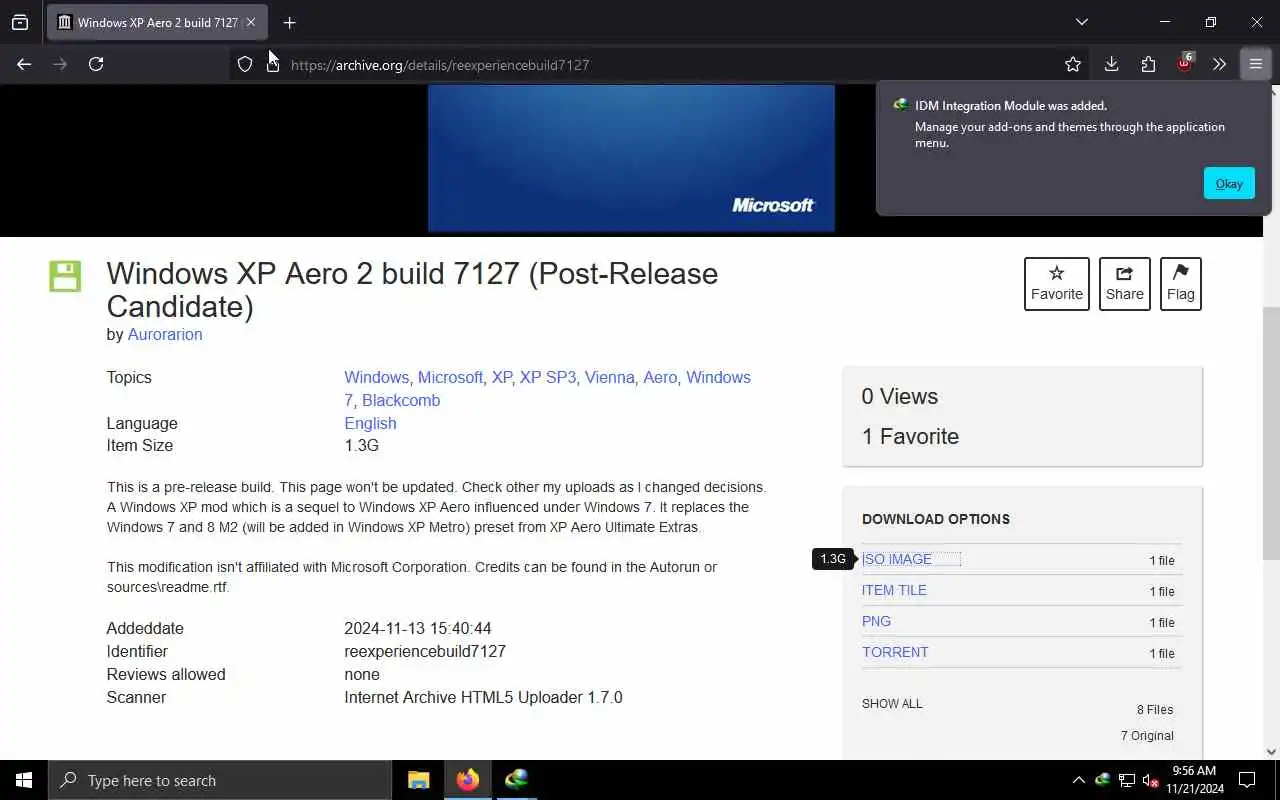Open the Aero topic link
The width and height of the screenshot is (1280, 800).
coord(660,377)
